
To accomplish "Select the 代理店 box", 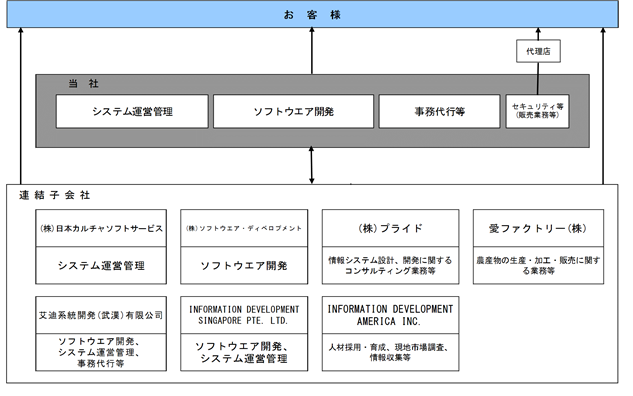I will pyautogui.click(x=538, y=51).
